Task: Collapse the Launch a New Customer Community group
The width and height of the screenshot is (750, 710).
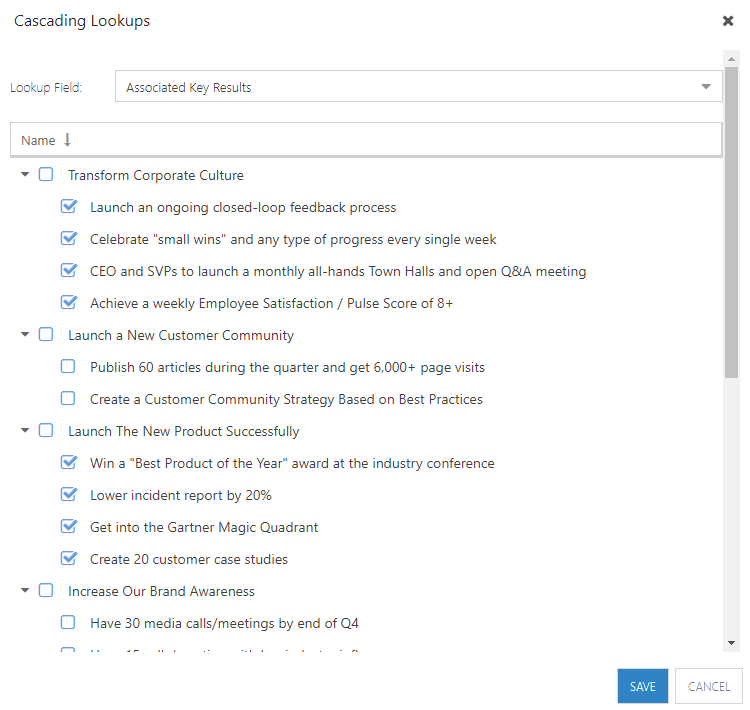Action: click(x=25, y=334)
